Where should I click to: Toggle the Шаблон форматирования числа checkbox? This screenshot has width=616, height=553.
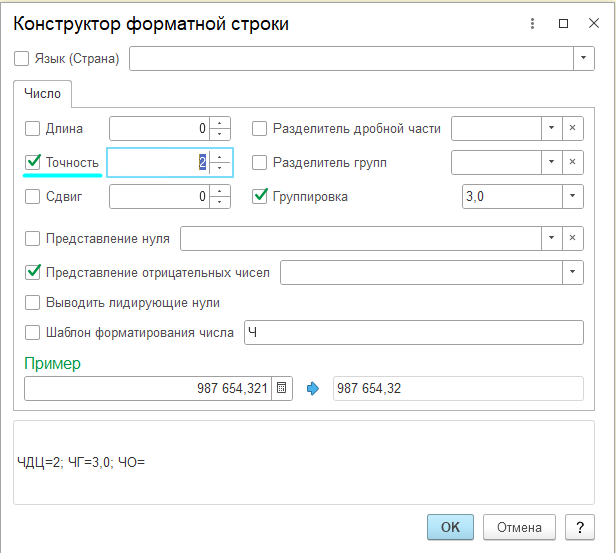32,333
